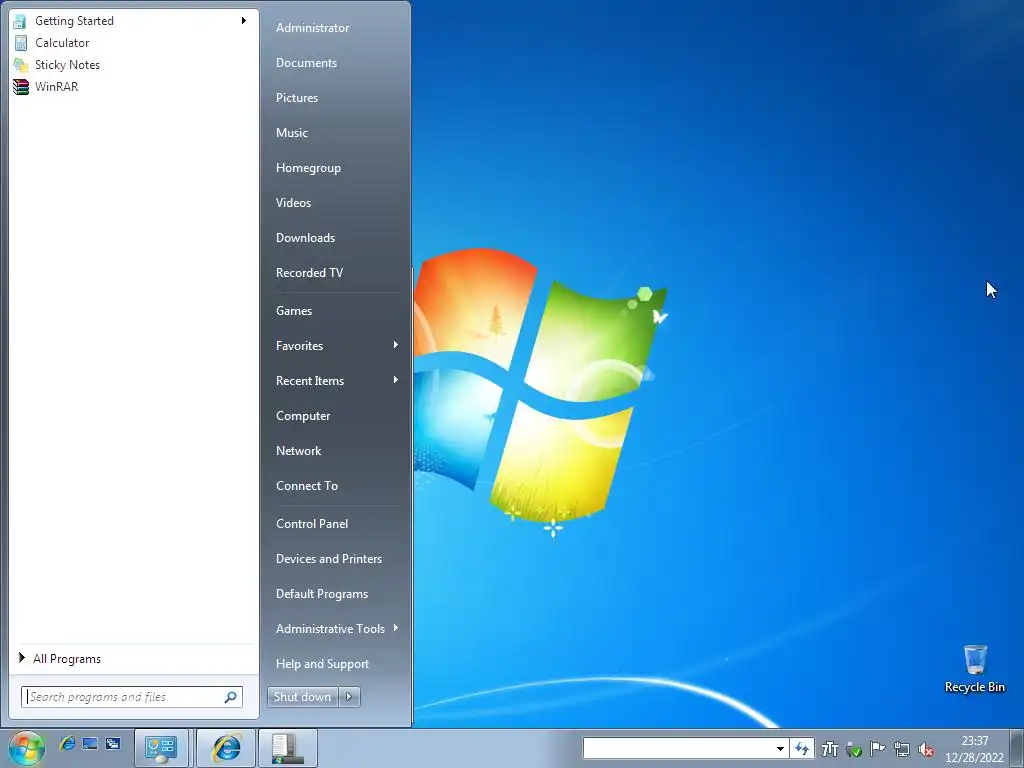
Task: Click the muted volume speaker icon
Action: pos(925,748)
